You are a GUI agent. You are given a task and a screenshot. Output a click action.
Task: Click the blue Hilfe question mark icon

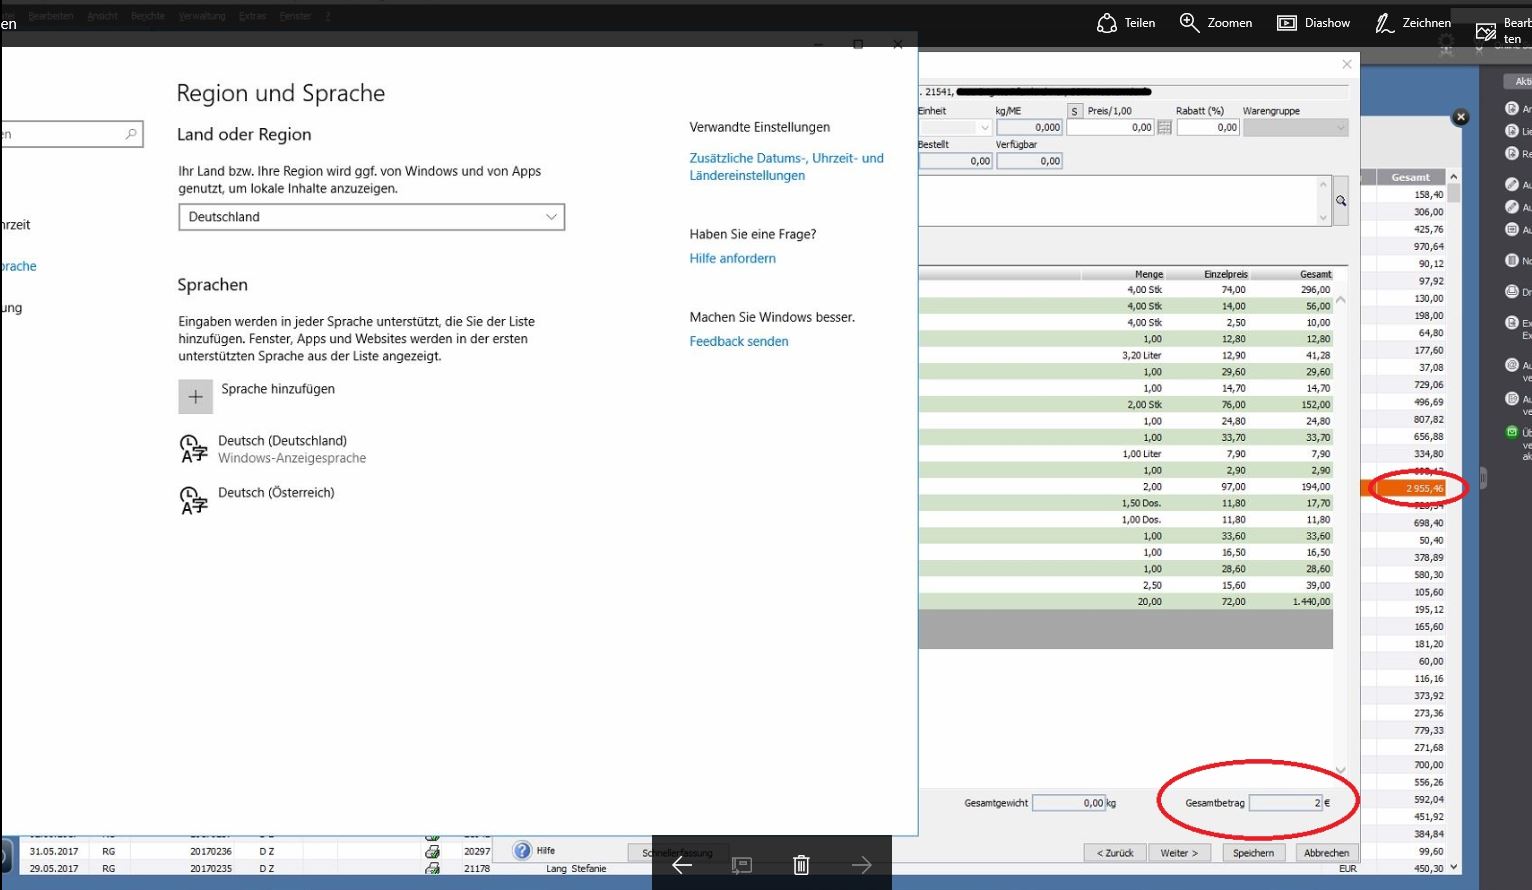tap(522, 851)
